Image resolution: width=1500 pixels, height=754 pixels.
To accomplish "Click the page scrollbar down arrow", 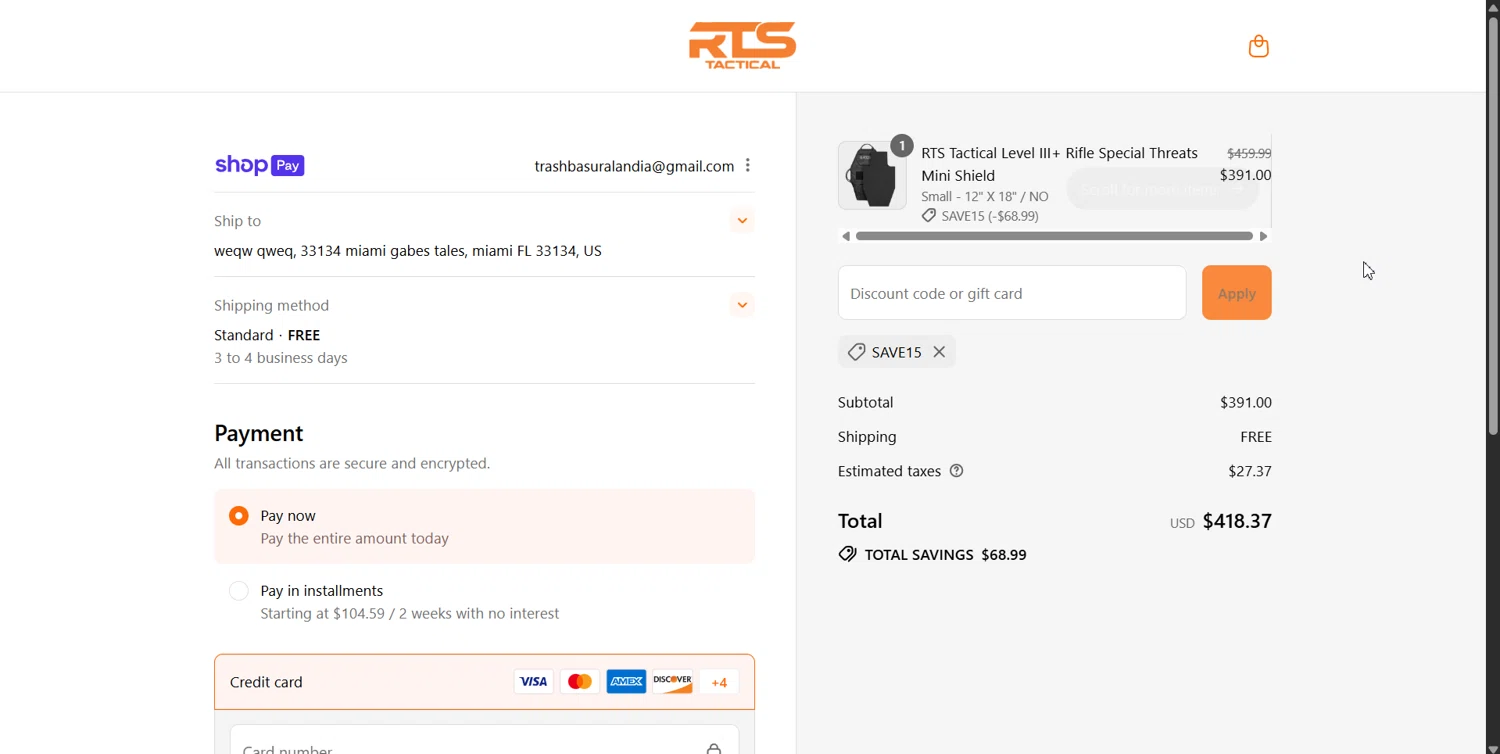I will [x=1492, y=748].
